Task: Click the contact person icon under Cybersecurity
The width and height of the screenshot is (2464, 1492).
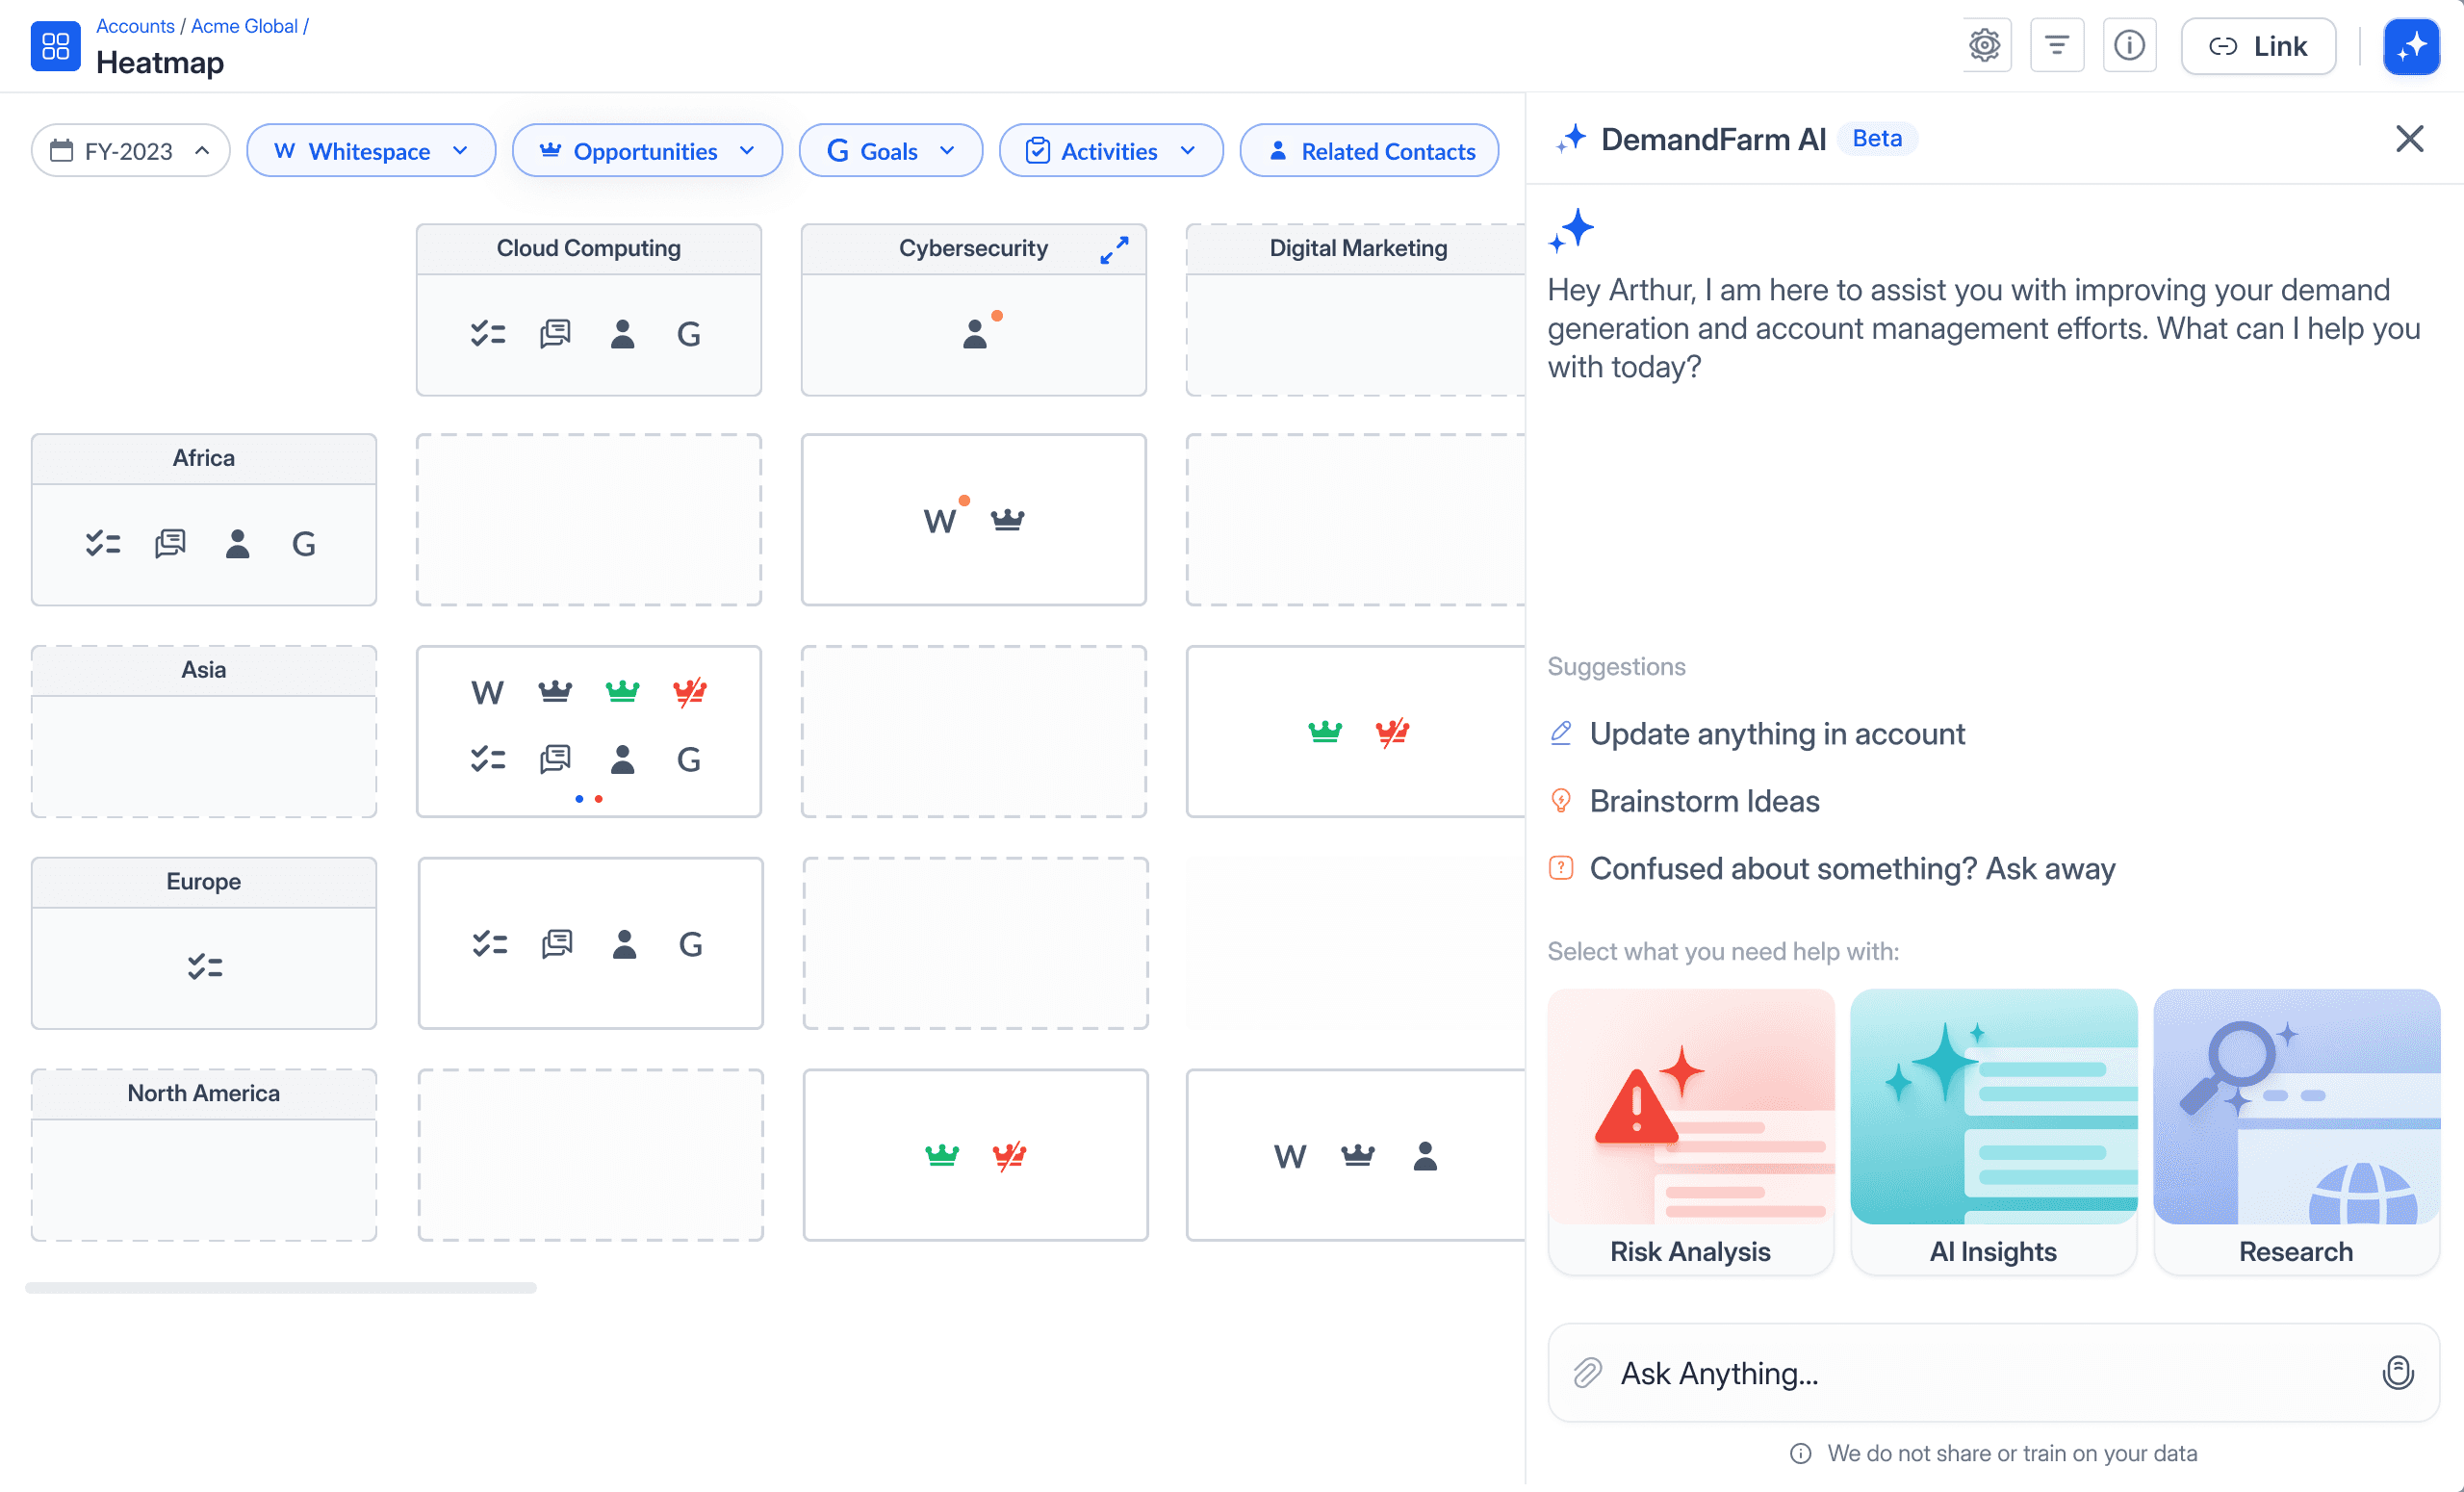Action: [x=975, y=334]
